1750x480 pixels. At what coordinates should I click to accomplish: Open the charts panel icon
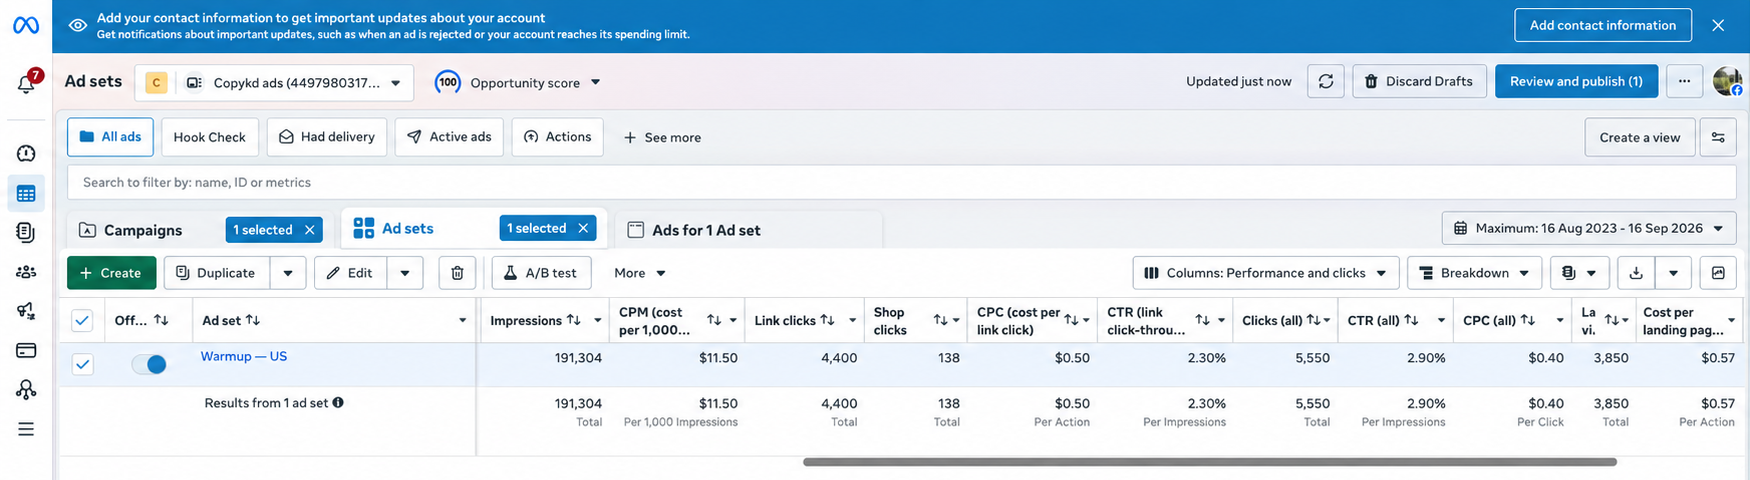(x=1718, y=273)
